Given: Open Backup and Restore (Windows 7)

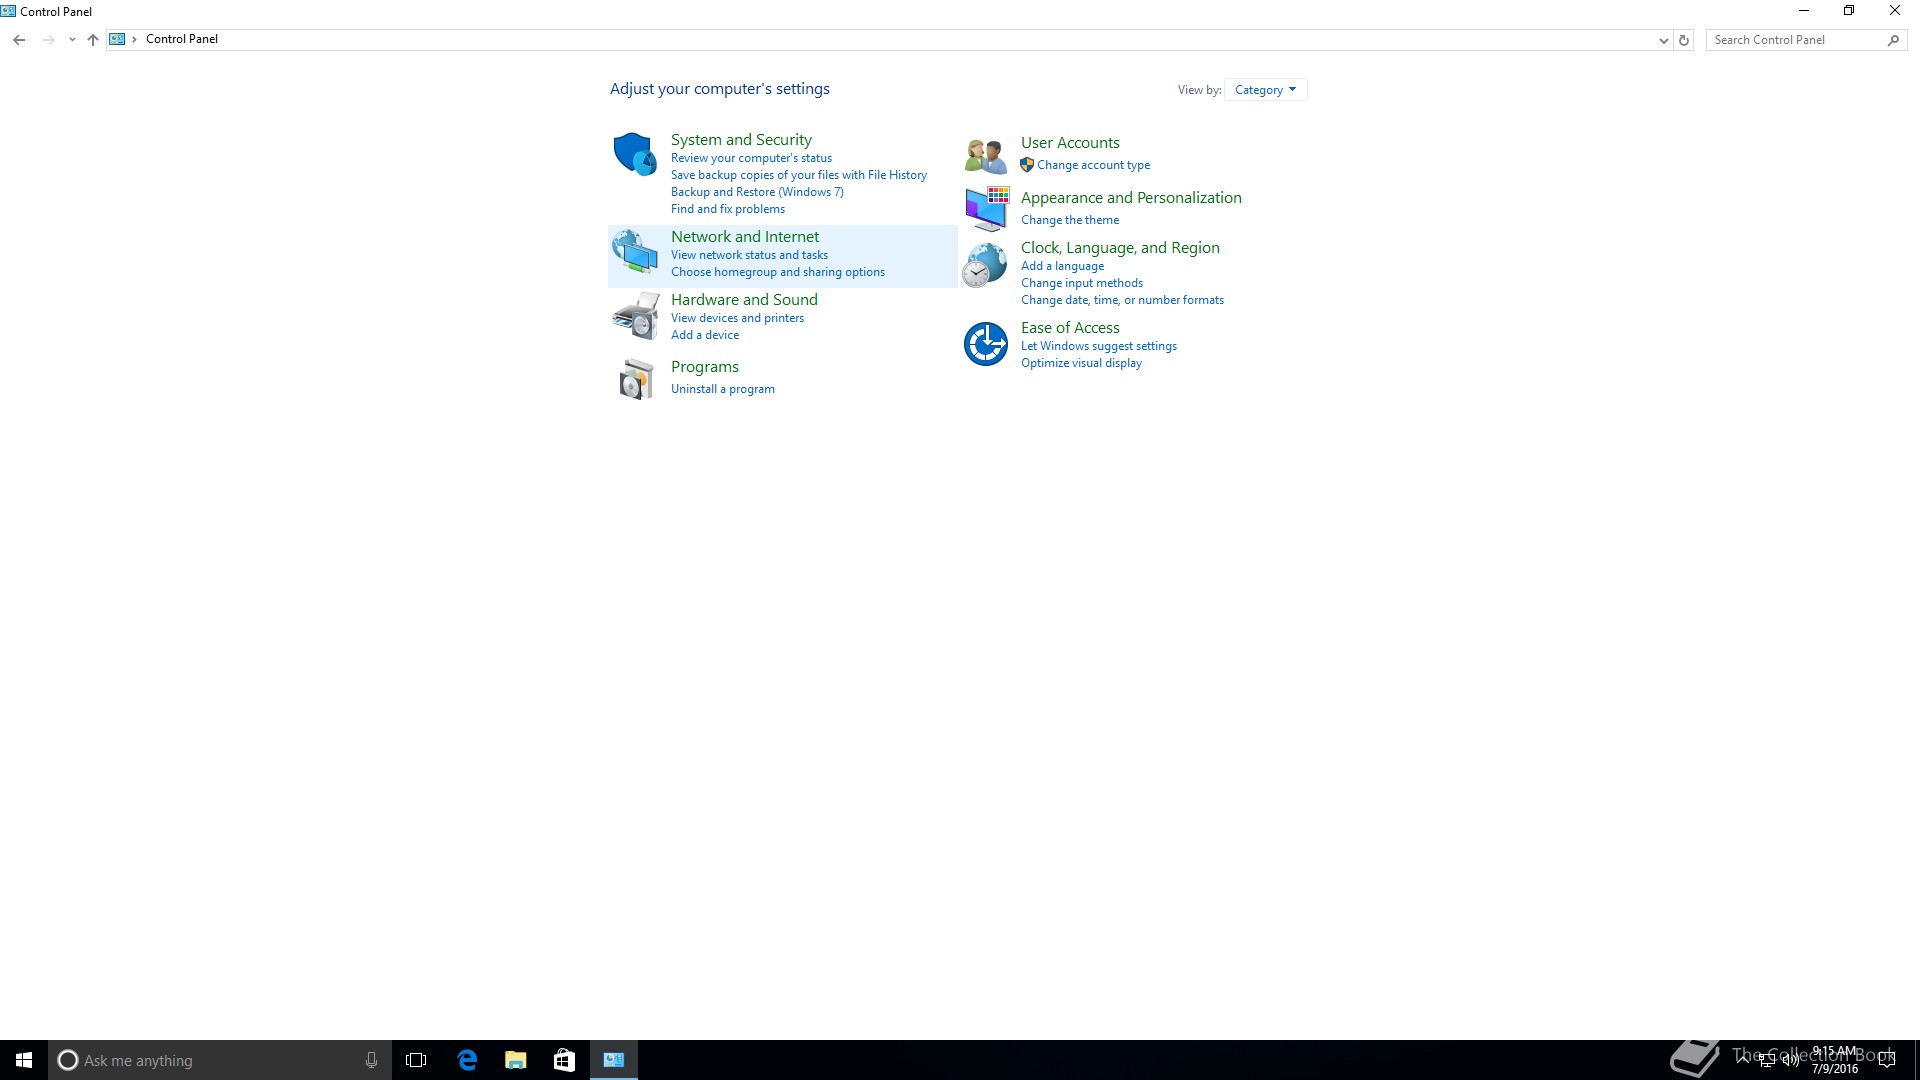Looking at the screenshot, I should [x=756, y=192].
